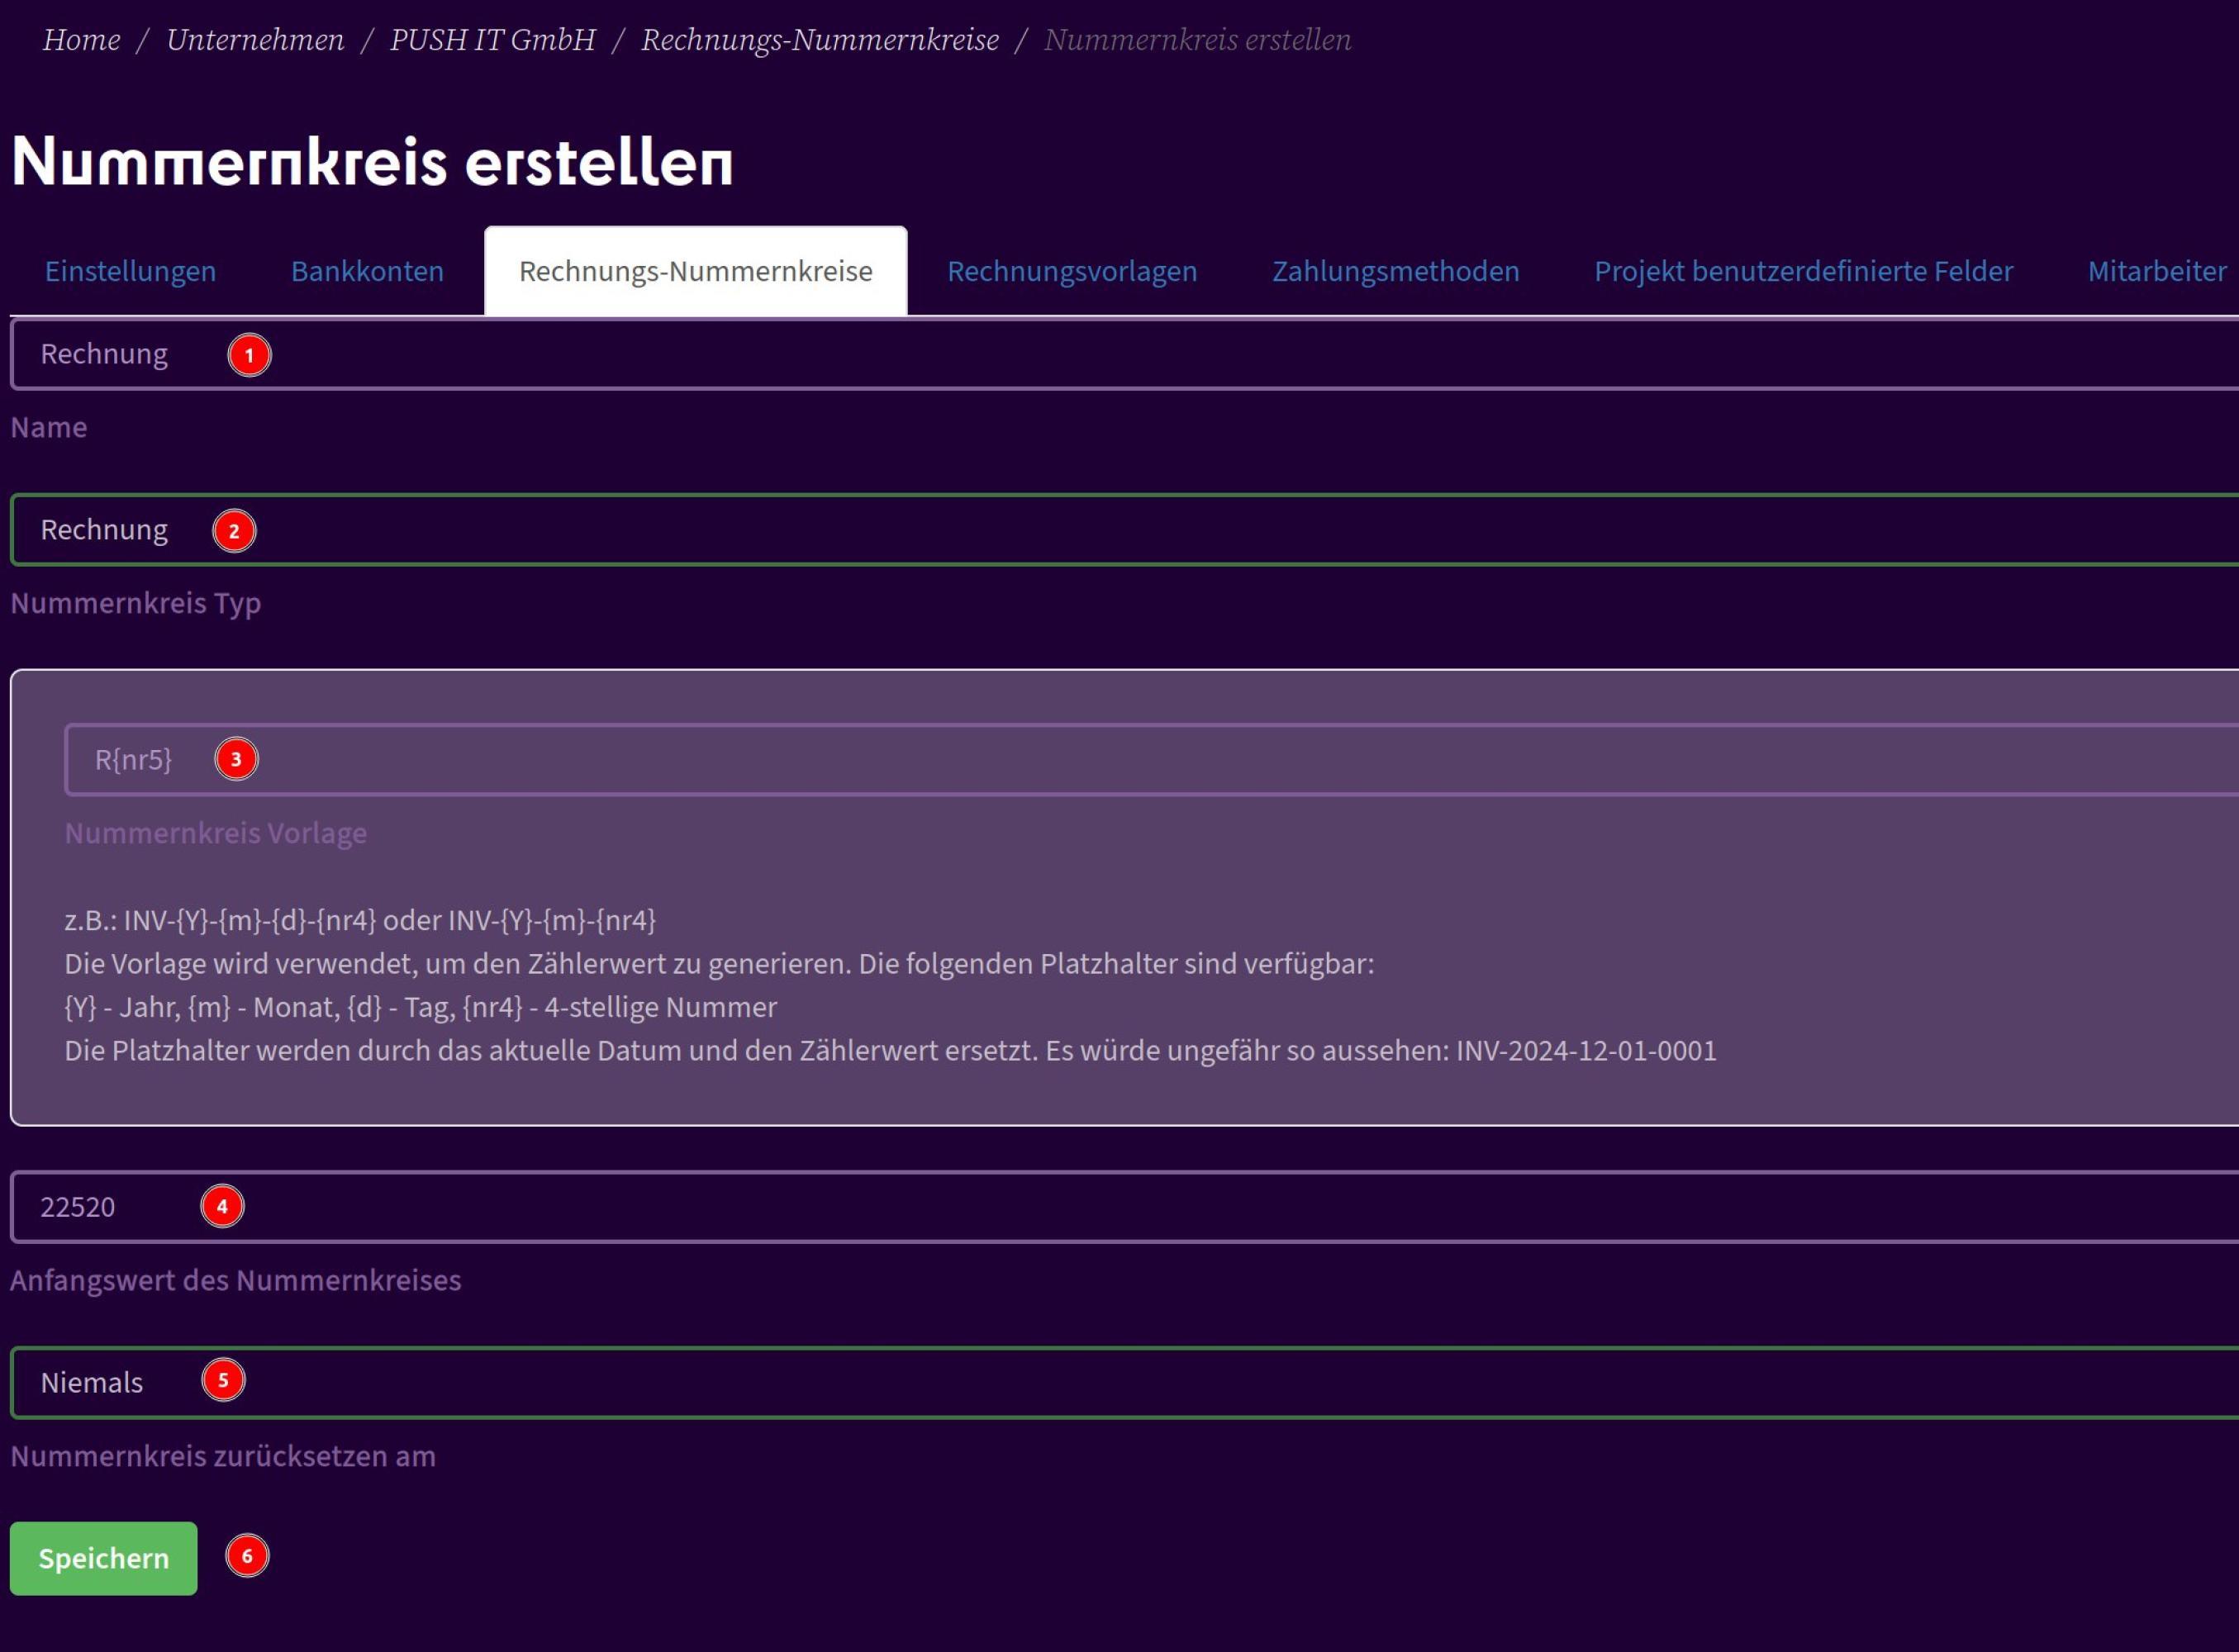Click red marker number 1

click(249, 355)
